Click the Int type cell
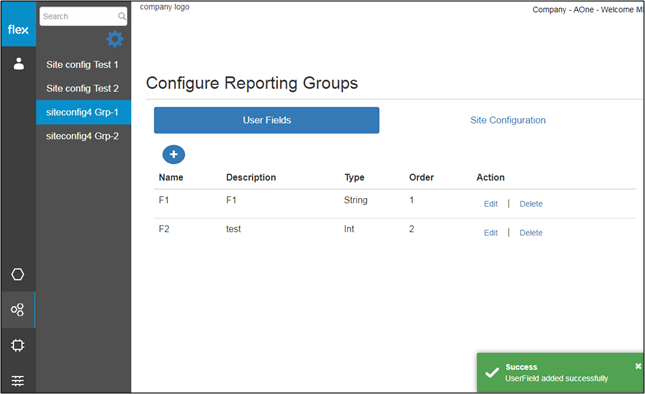Screen dimensions: 645x394 click(349, 229)
